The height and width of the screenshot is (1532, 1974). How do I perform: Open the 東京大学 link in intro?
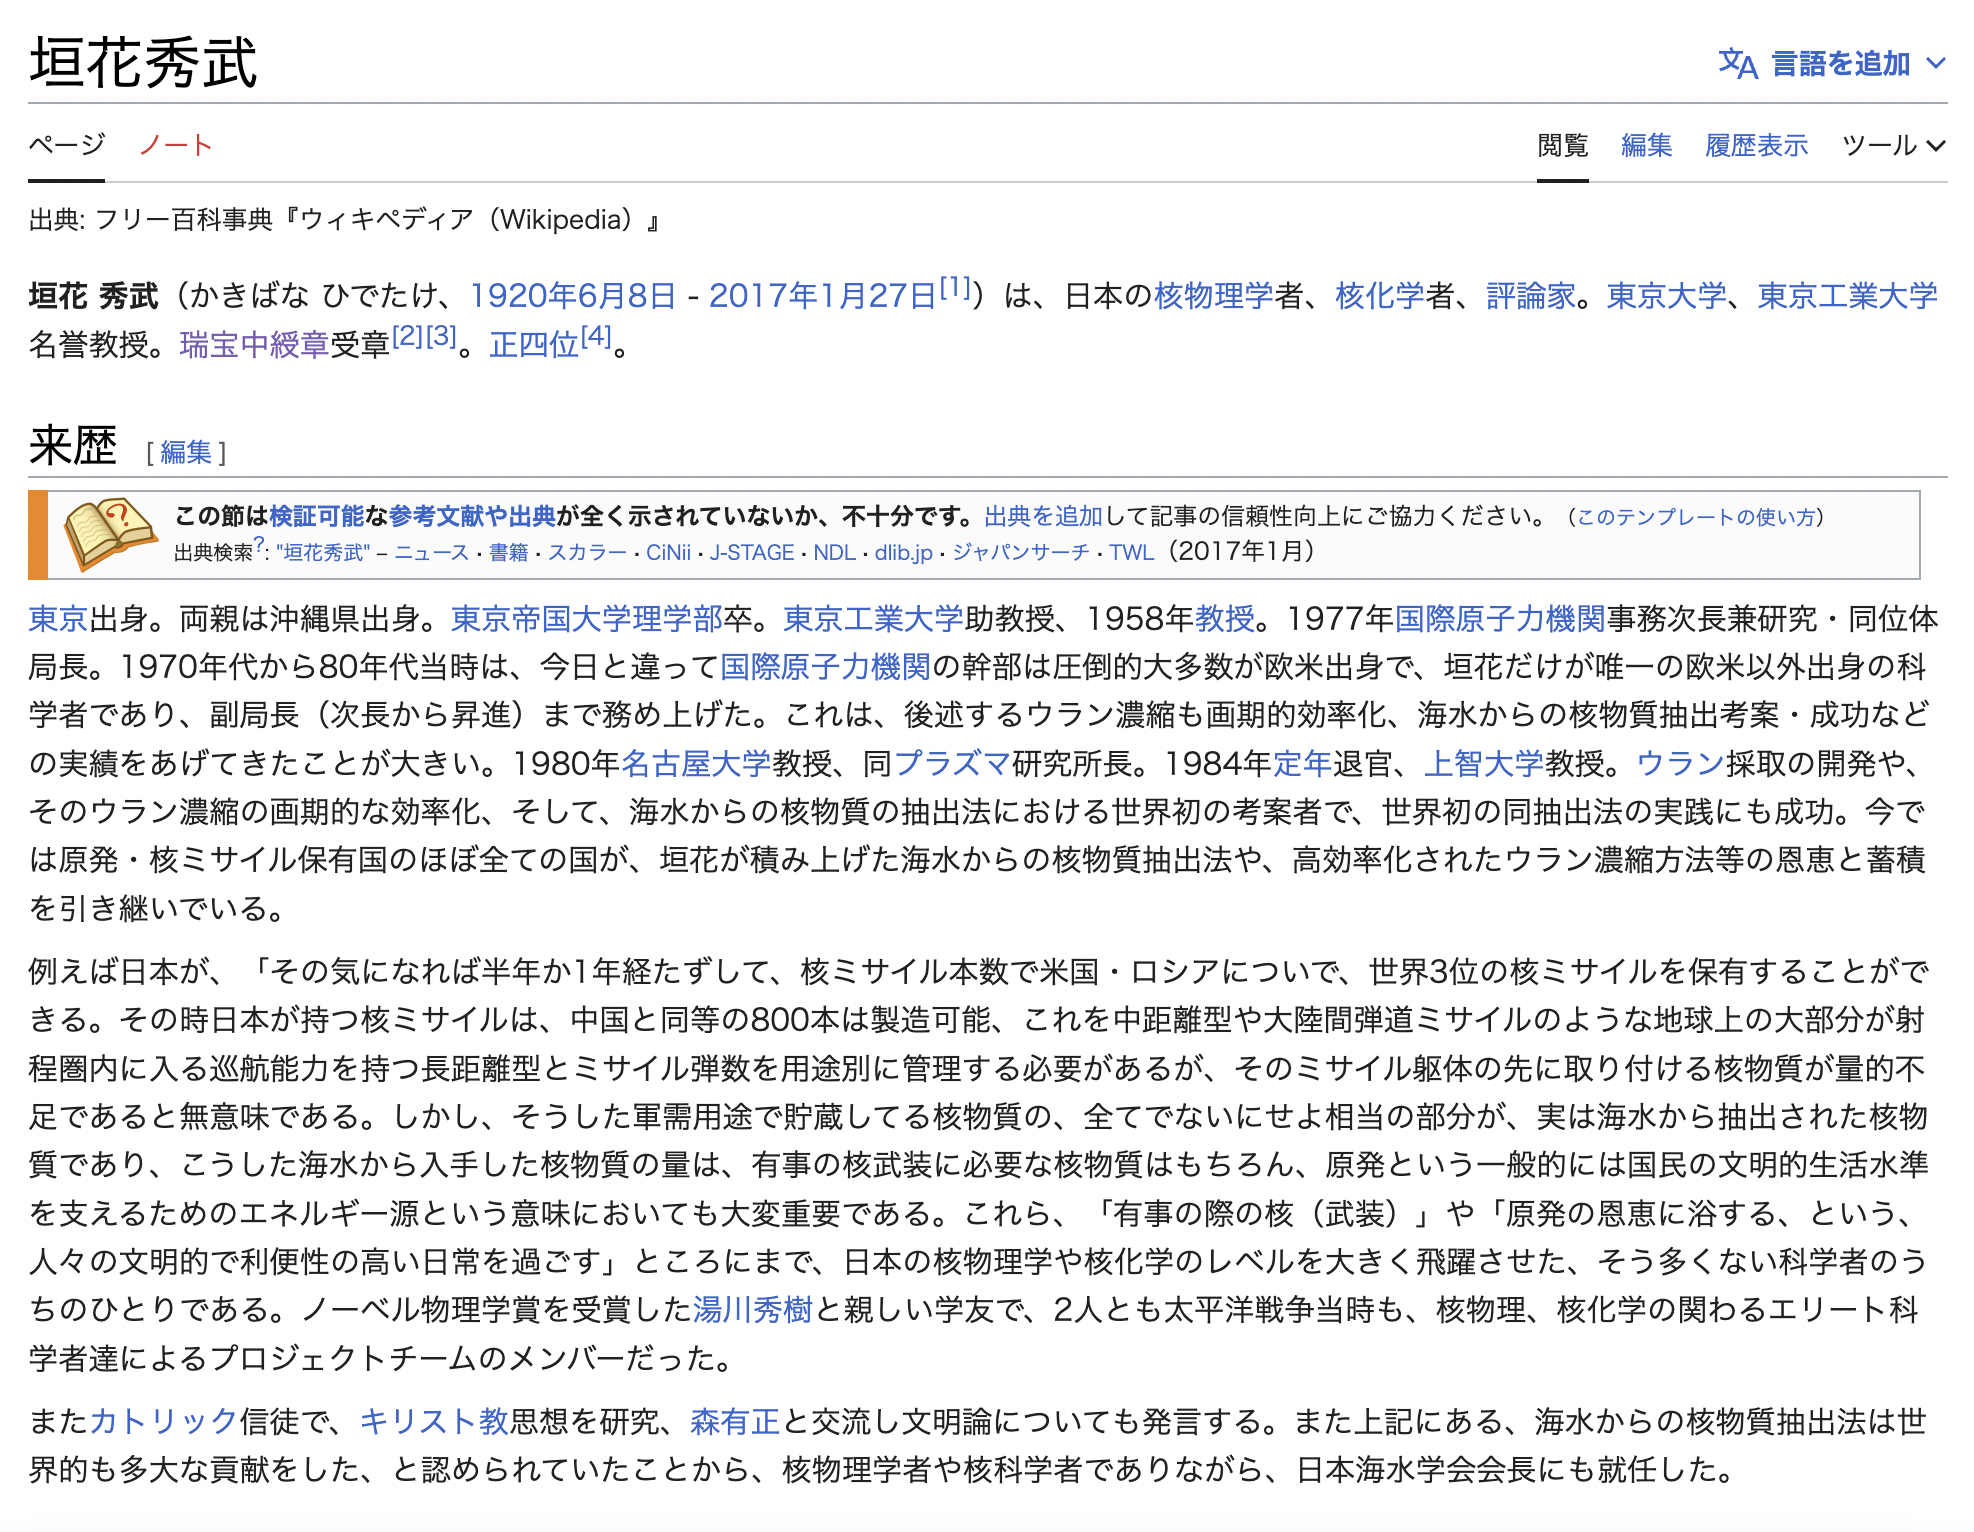1667,296
